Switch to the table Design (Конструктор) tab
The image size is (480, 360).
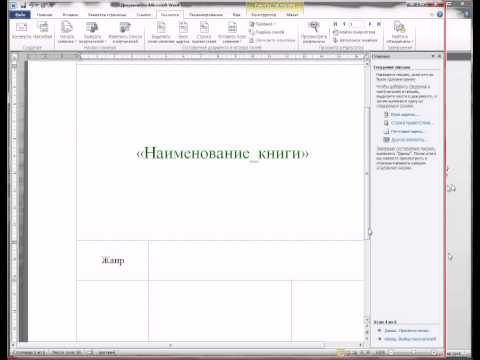tap(263, 15)
